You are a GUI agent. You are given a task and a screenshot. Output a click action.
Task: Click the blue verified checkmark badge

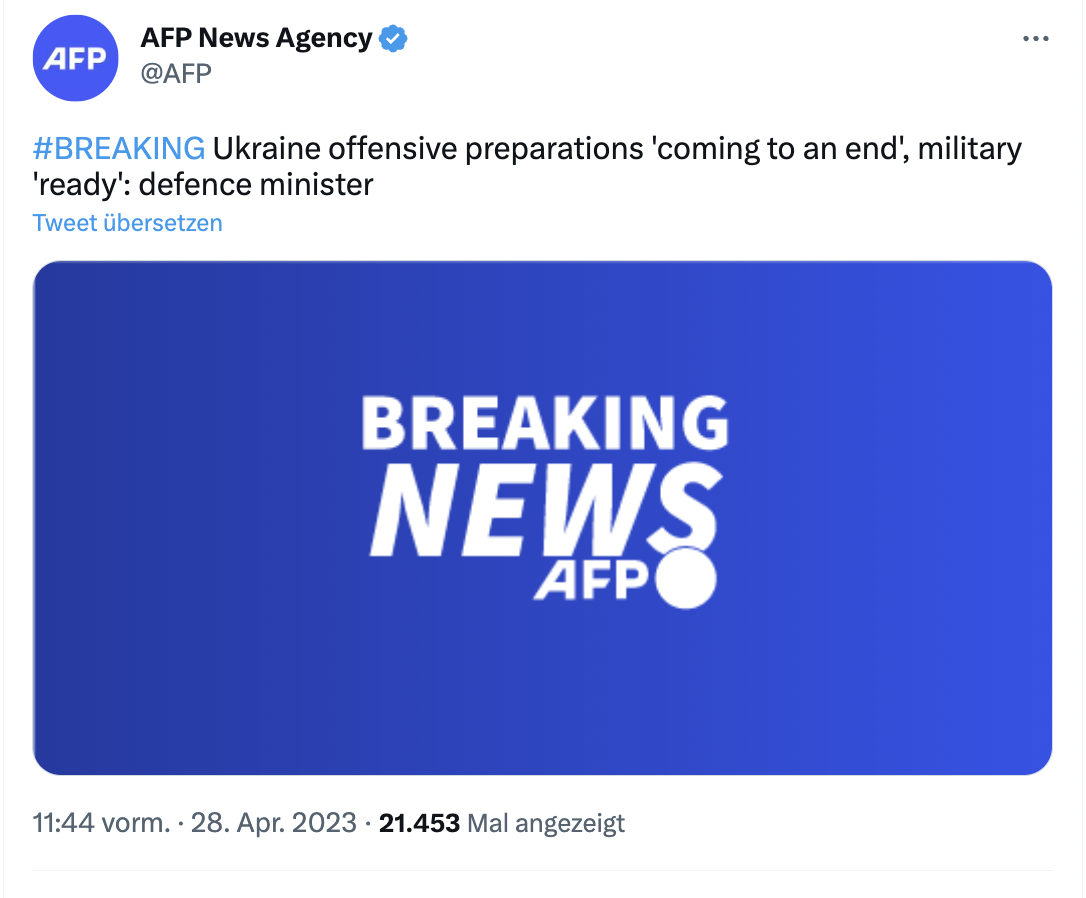(394, 39)
